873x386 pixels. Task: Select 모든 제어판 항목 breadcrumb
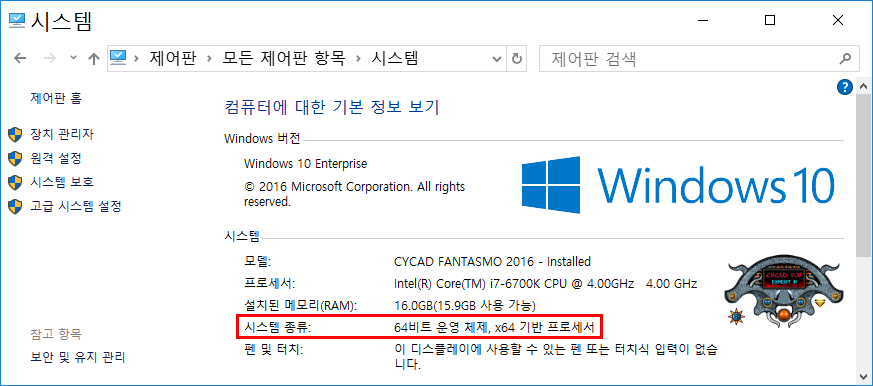click(284, 58)
